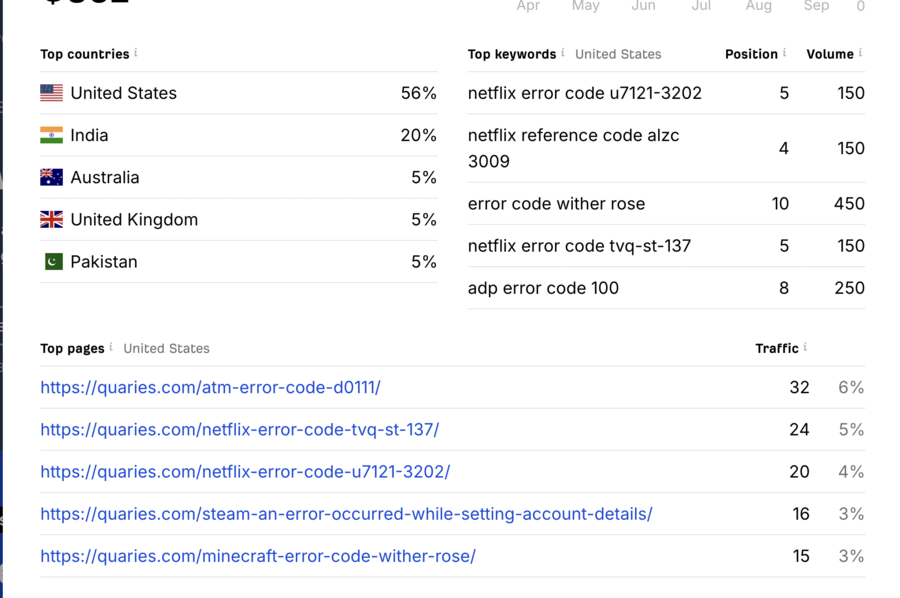Click the Australia flag icon
This screenshot has height=598, width=900.
coord(51,177)
